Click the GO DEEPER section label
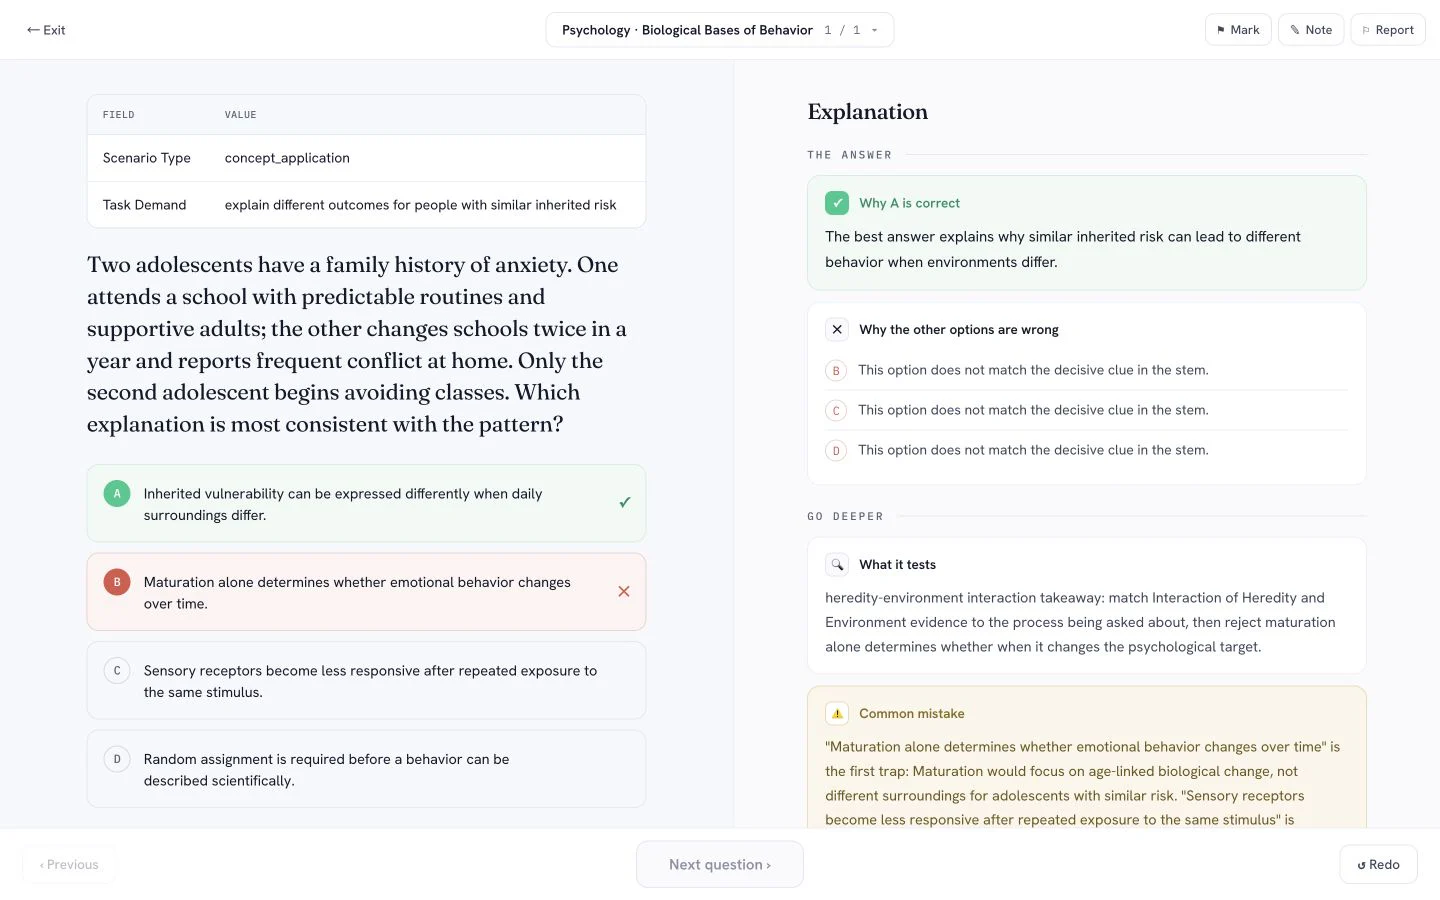Viewport: 1440px width, 900px height. (846, 517)
